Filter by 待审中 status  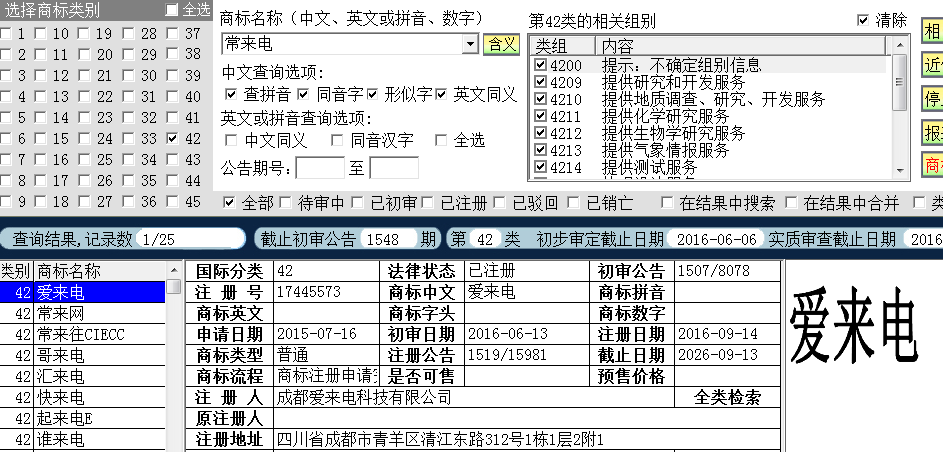[x=285, y=203]
